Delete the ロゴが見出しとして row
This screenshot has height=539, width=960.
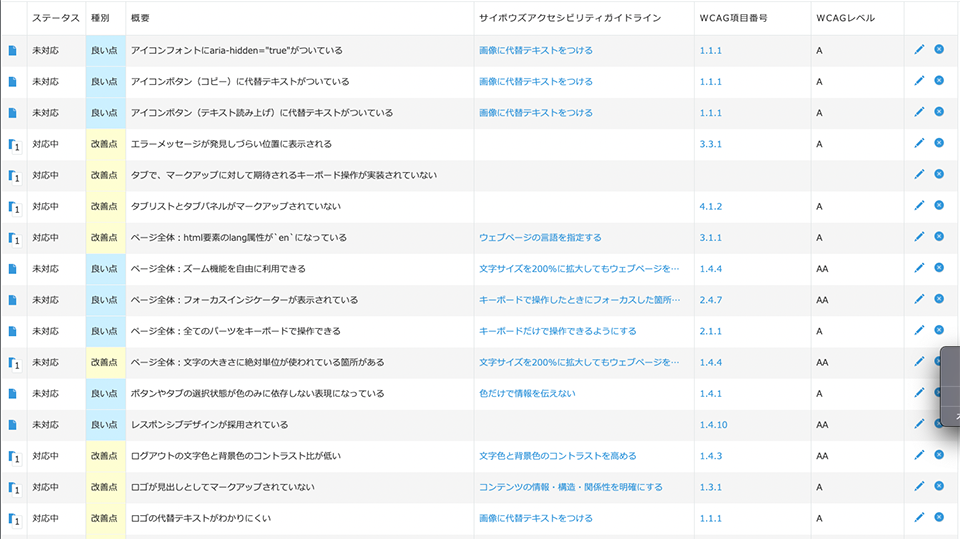[939, 486]
